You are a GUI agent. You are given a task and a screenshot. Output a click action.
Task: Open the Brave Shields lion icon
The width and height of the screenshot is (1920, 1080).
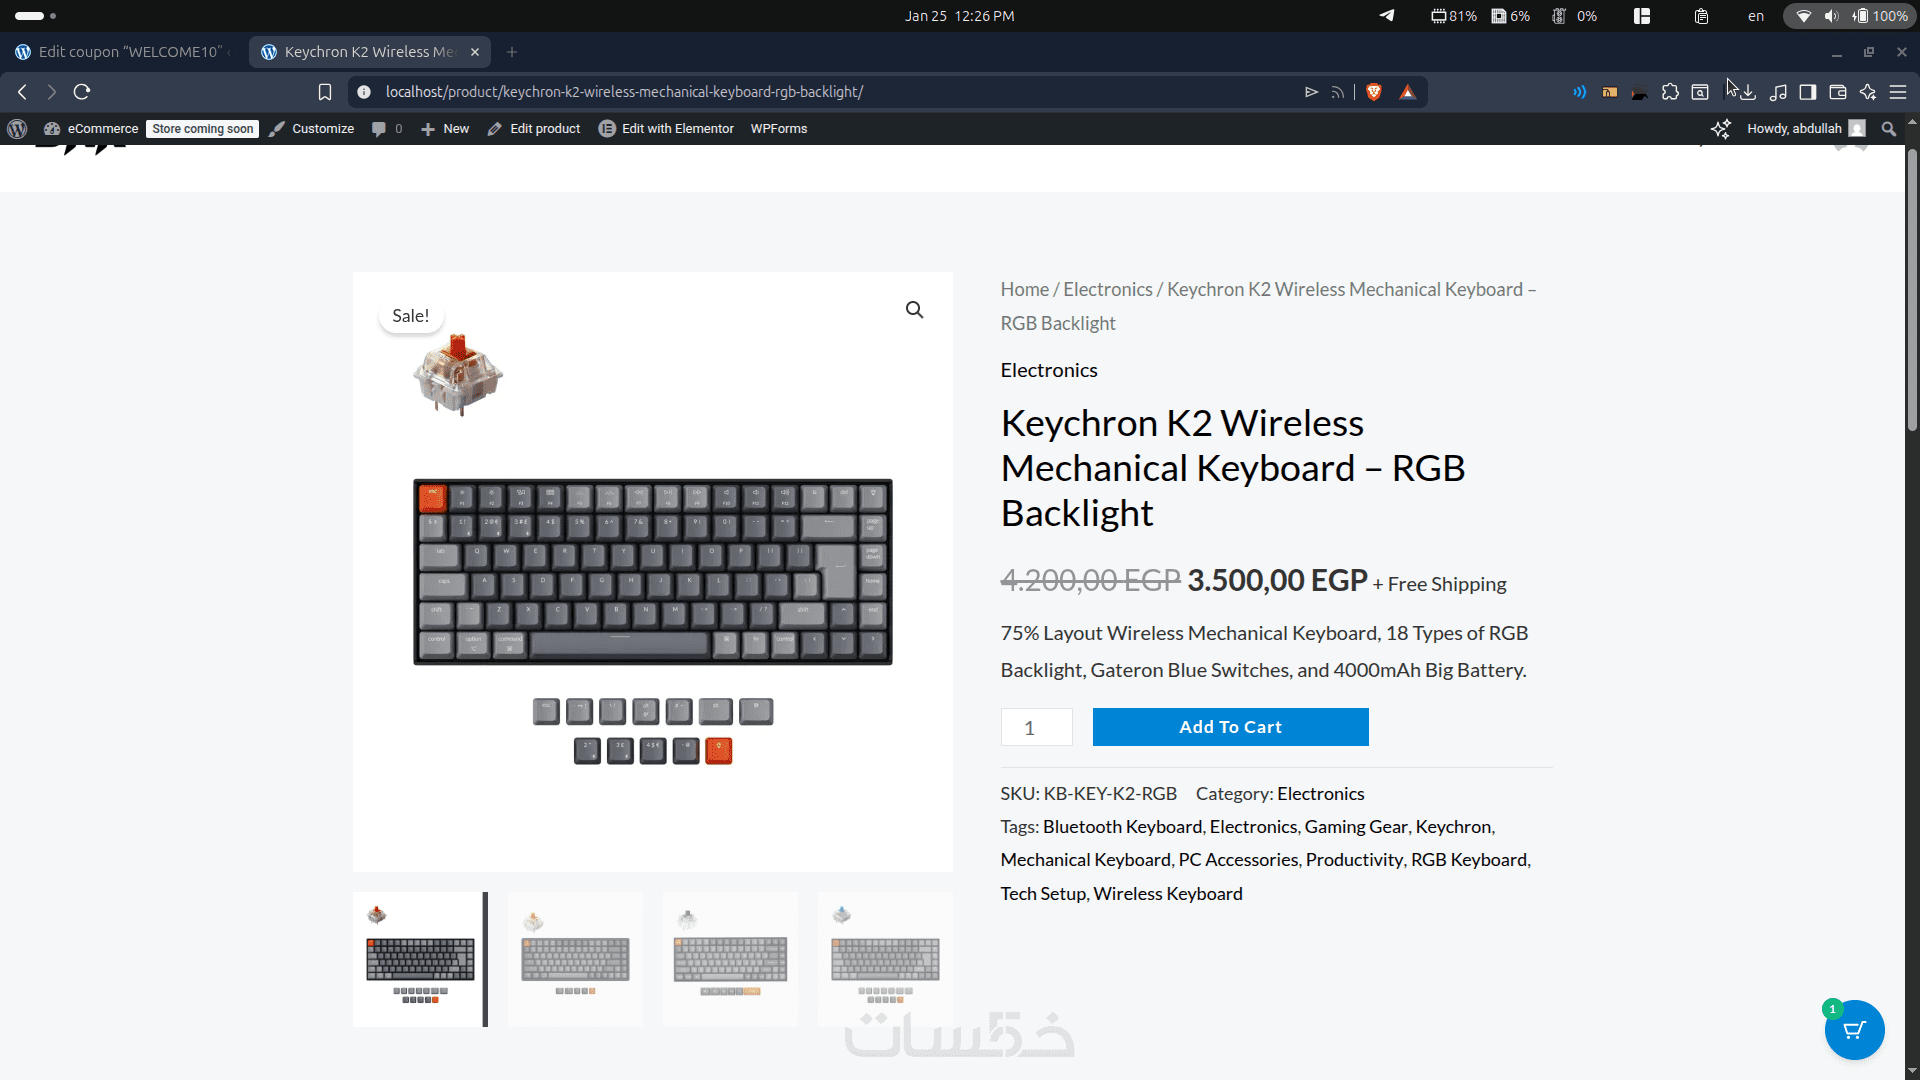click(1374, 92)
